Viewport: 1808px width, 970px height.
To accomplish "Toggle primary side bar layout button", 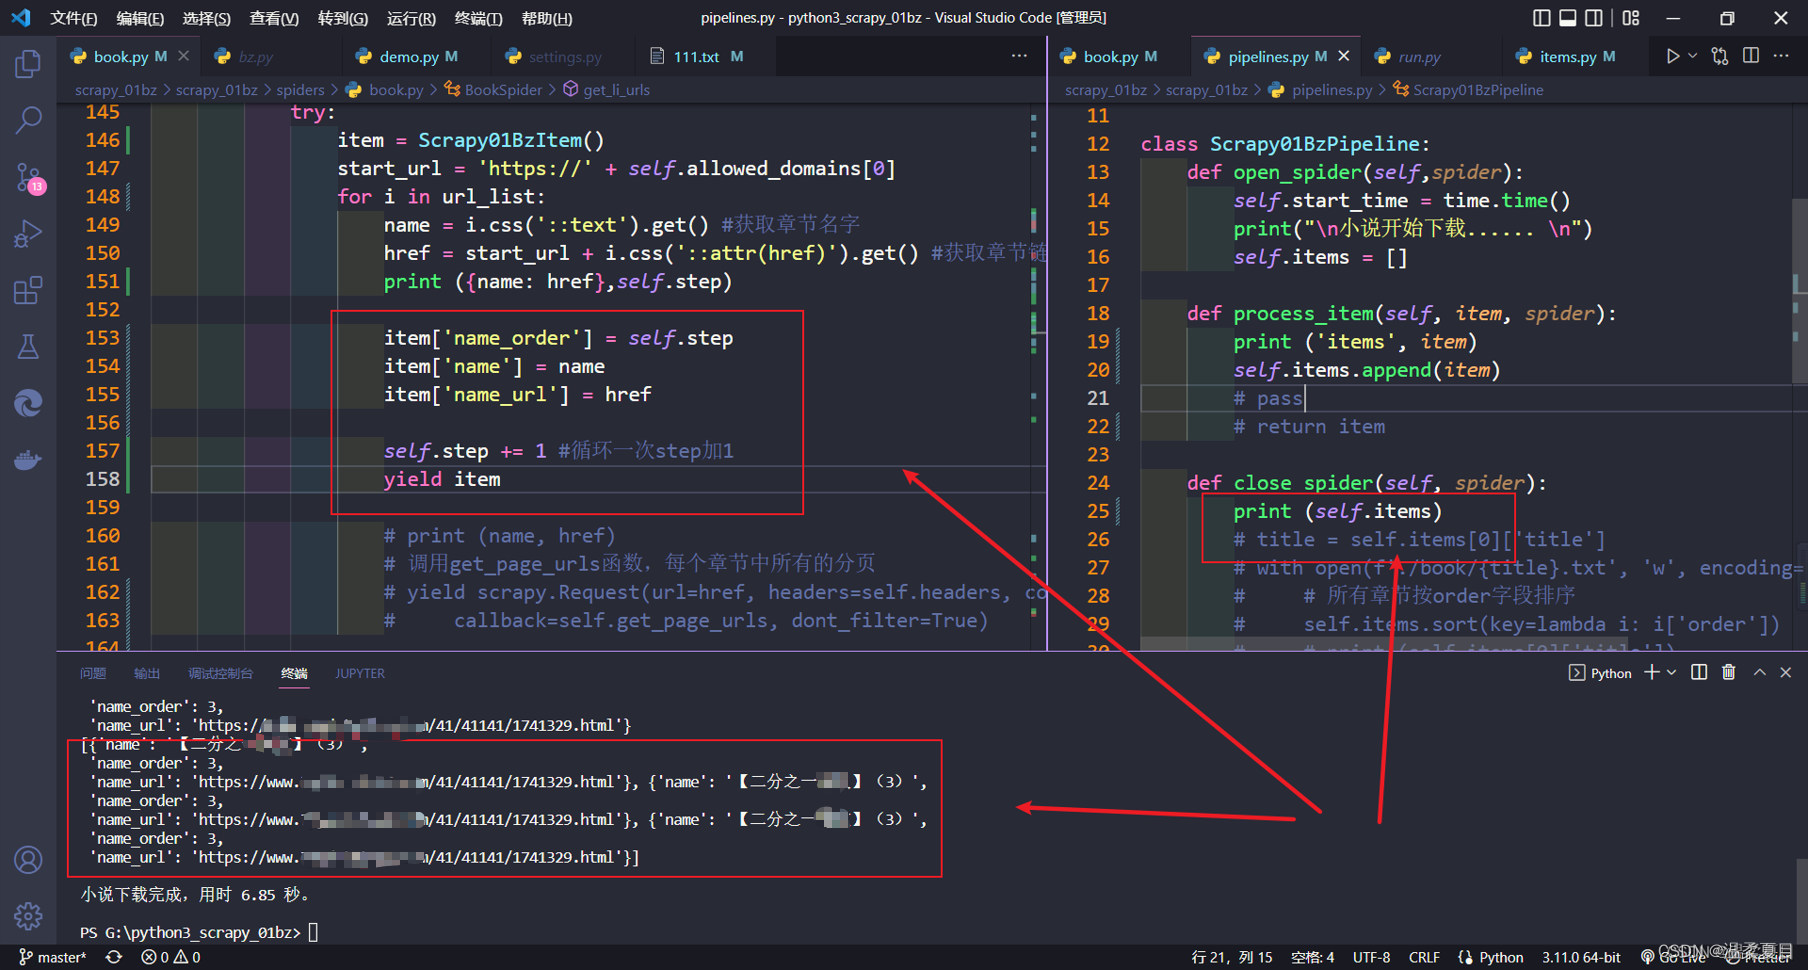I will pyautogui.click(x=1542, y=18).
